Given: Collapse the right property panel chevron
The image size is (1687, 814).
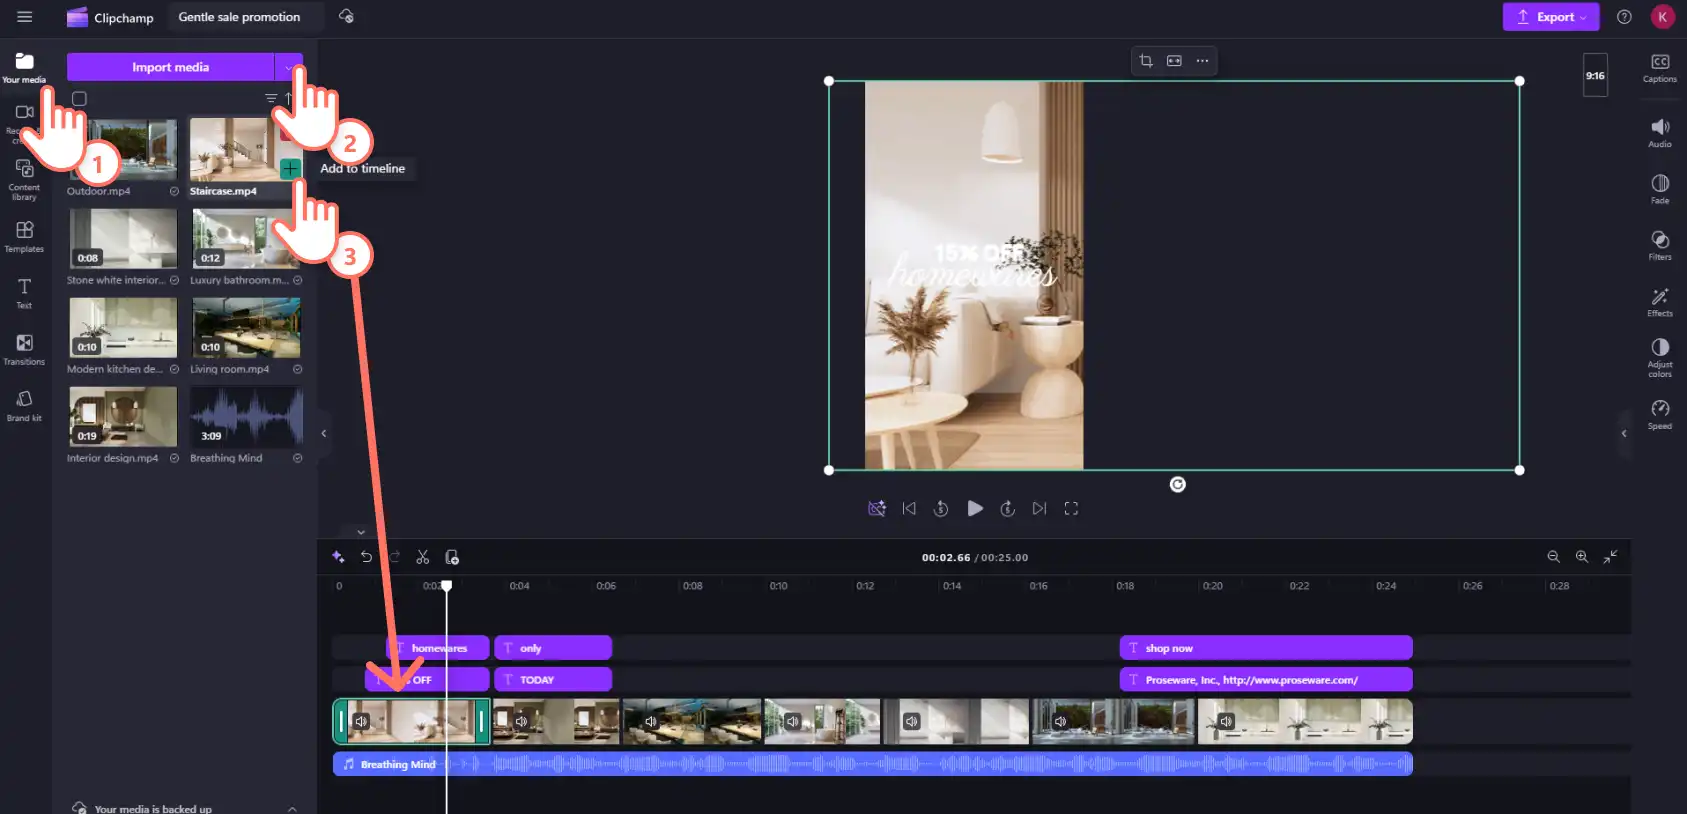Looking at the screenshot, I should click(1624, 433).
